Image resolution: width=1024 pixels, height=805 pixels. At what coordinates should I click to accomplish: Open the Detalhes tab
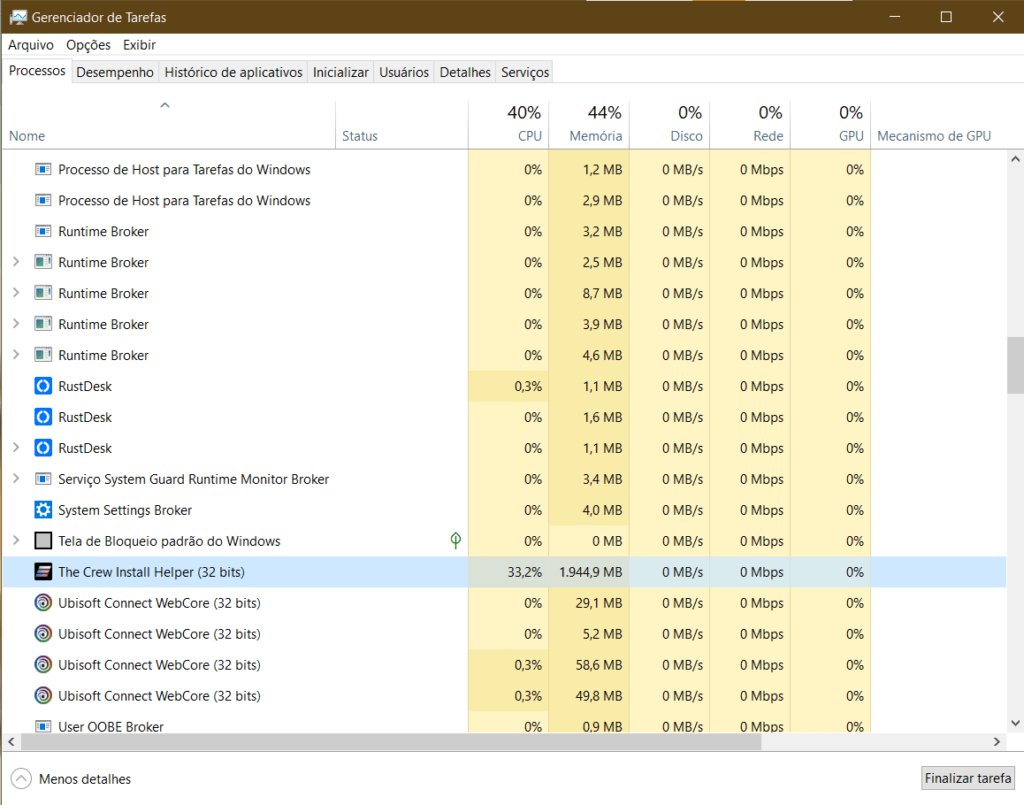pos(465,72)
